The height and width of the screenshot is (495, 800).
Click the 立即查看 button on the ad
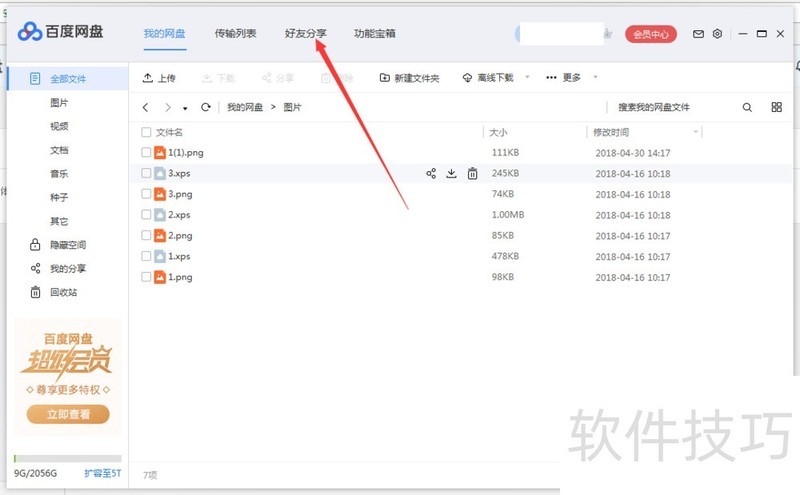(x=68, y=414)
